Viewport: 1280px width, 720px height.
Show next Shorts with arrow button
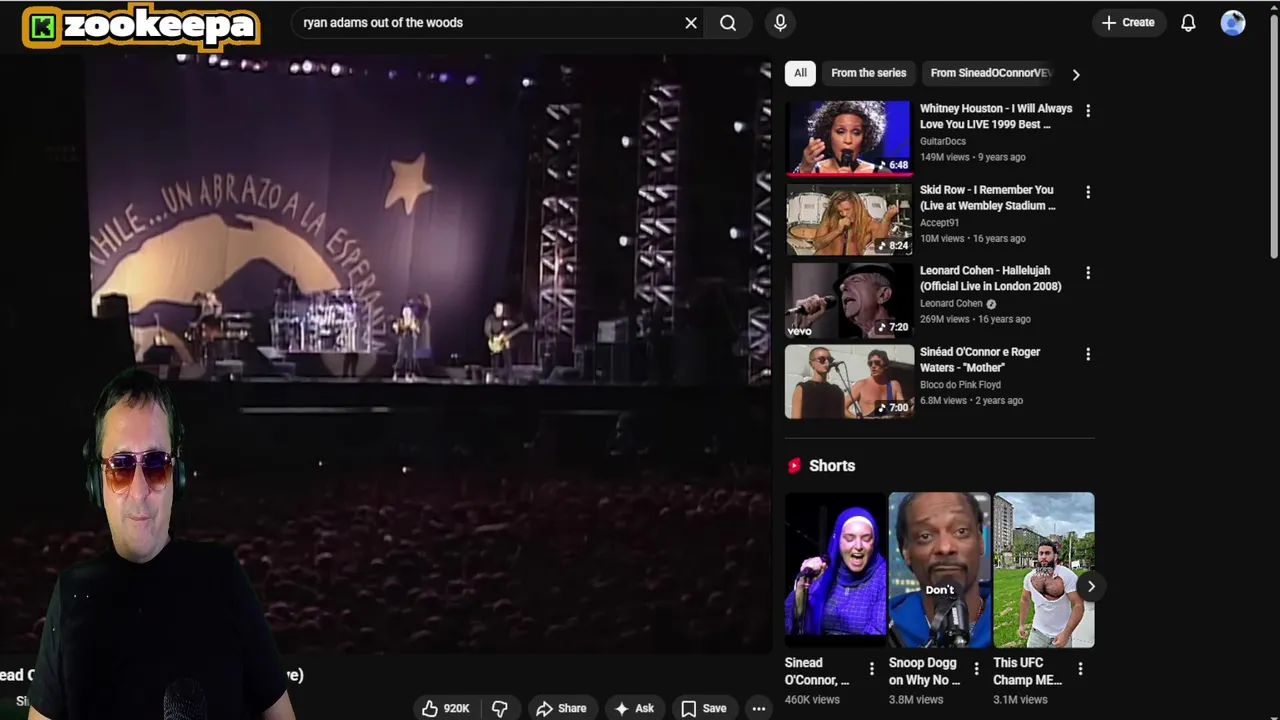[1091, 587]
